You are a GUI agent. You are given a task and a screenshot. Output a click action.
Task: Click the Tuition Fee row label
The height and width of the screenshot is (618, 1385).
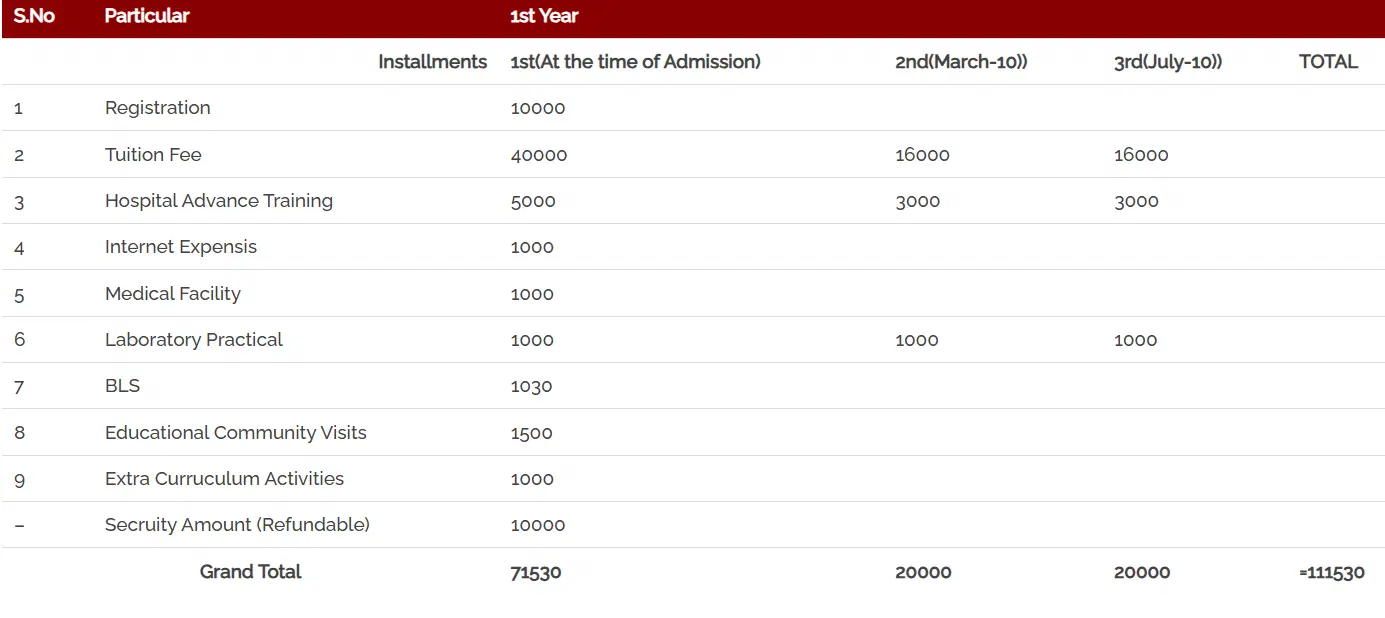click(153, 155)
